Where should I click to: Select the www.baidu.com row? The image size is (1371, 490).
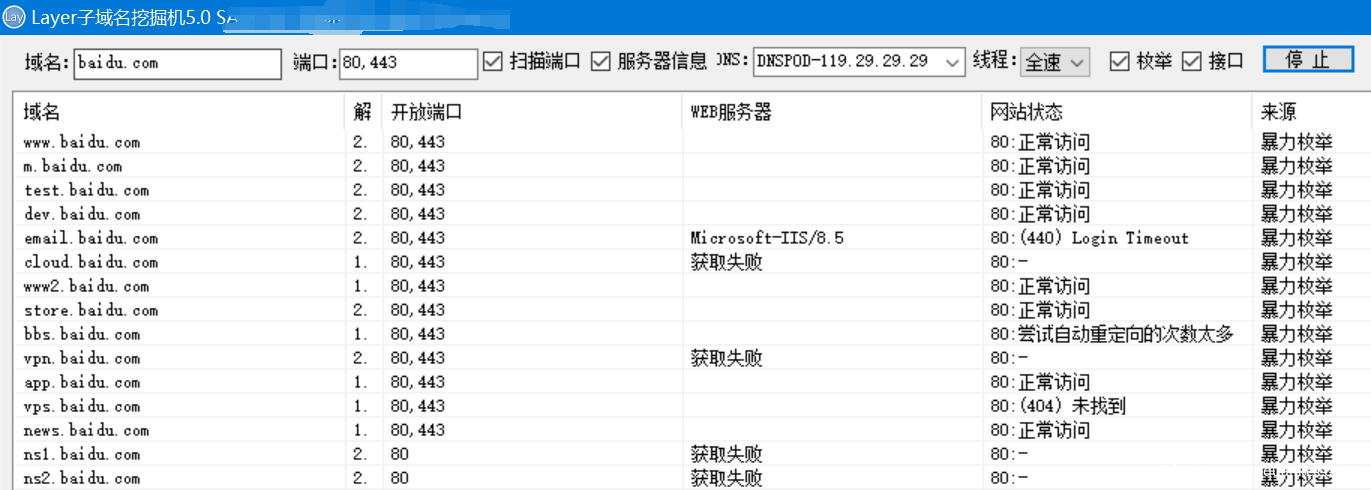pyautogui.click(x=692, y=142)
